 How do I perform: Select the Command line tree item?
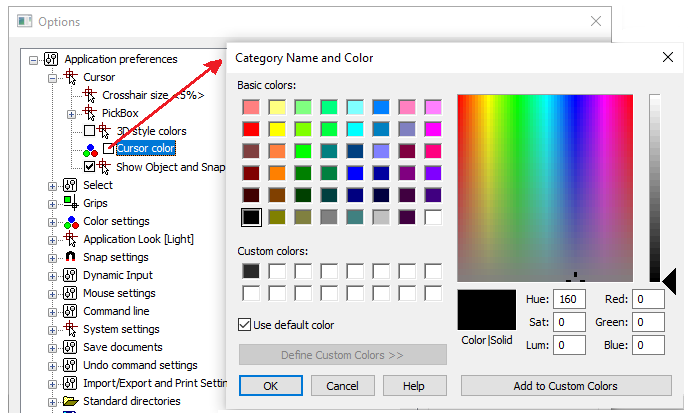click(x=116, y=311)
